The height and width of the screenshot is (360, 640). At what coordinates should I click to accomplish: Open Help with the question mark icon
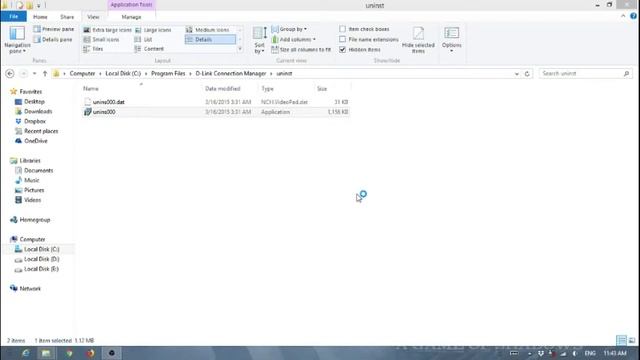pyautogui.click(x=633, y=16)
